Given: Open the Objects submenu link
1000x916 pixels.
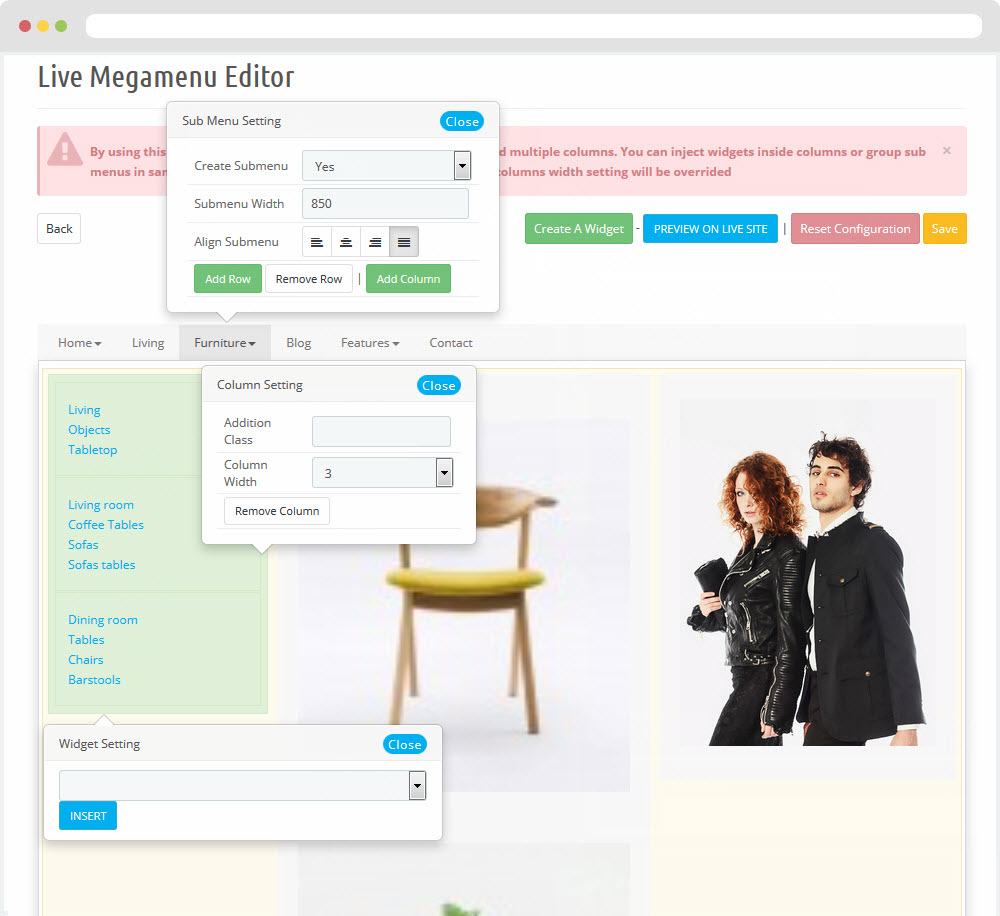Looking at the screenshot, I should coord(89,430).
